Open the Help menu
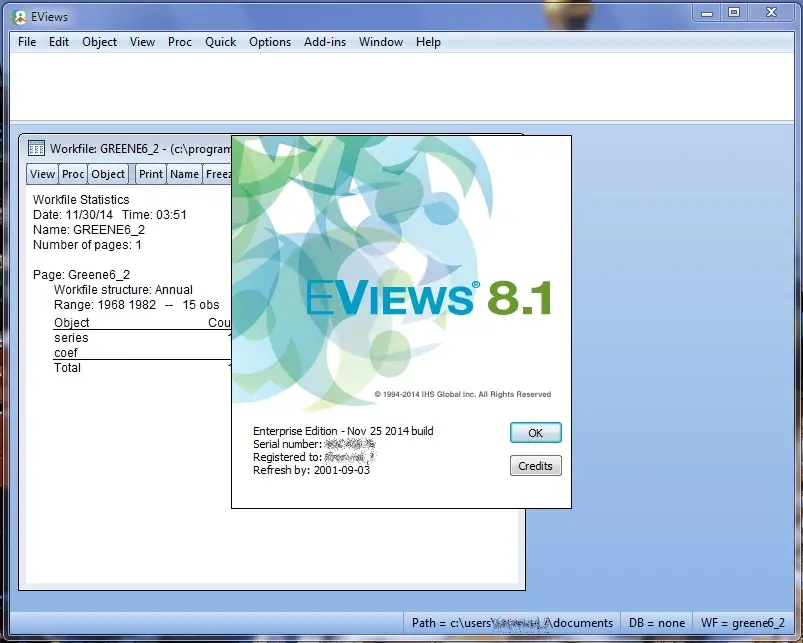 [428, 42]
